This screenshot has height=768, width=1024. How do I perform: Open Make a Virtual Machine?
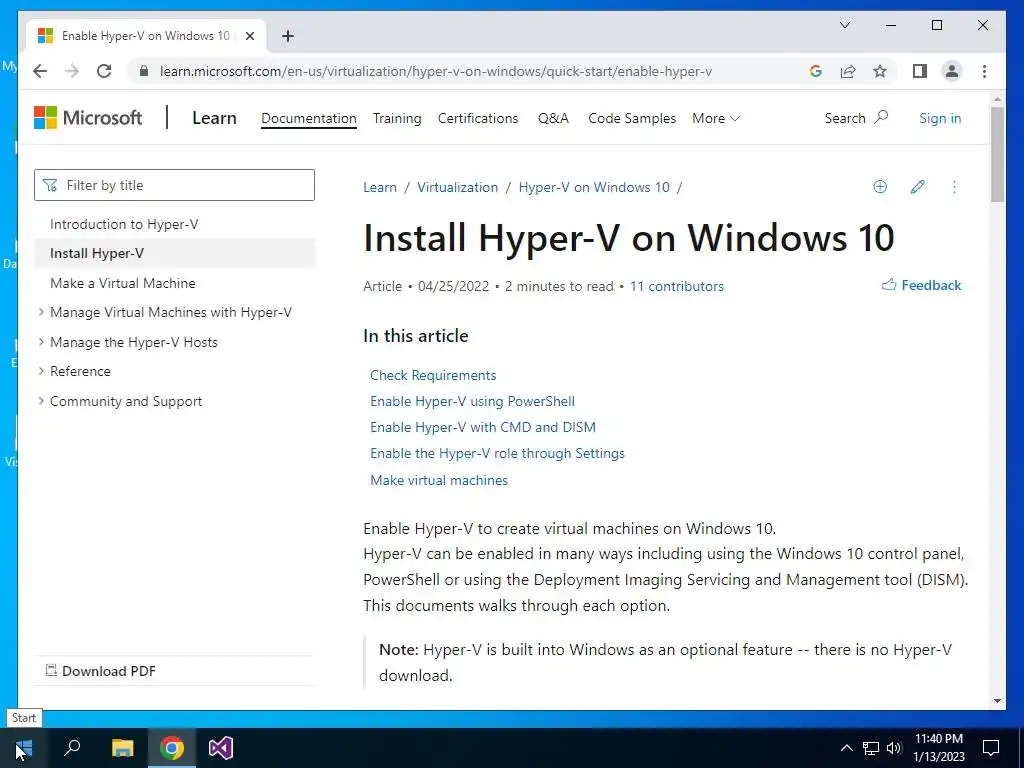(x=123, y=283)
